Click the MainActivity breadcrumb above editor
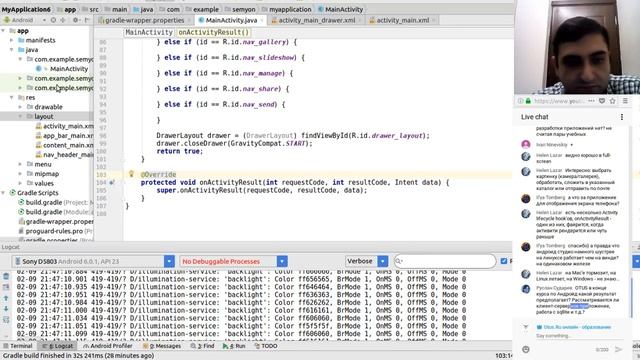Viewport: 640px width, 360px height. pos(149,32)
